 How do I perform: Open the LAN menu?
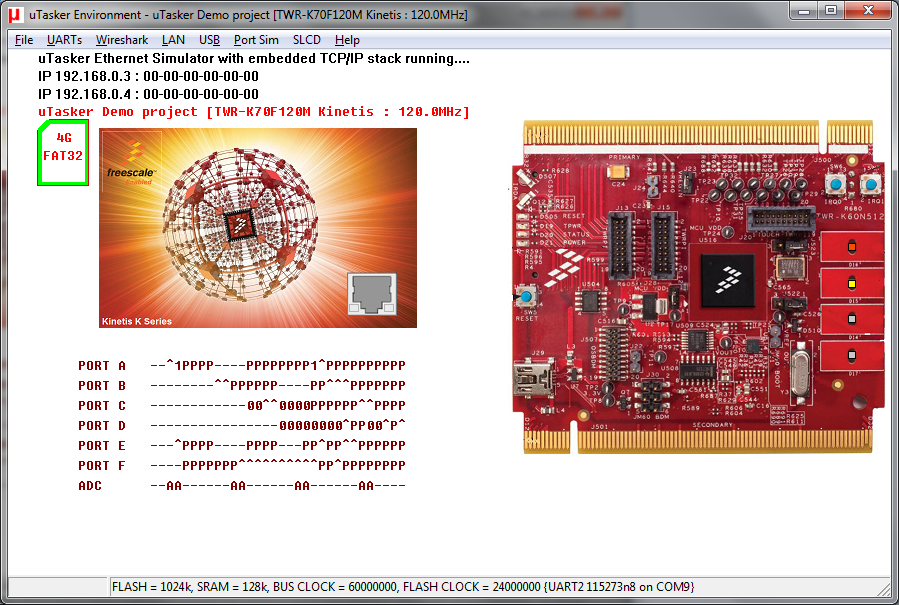(173, 40)
